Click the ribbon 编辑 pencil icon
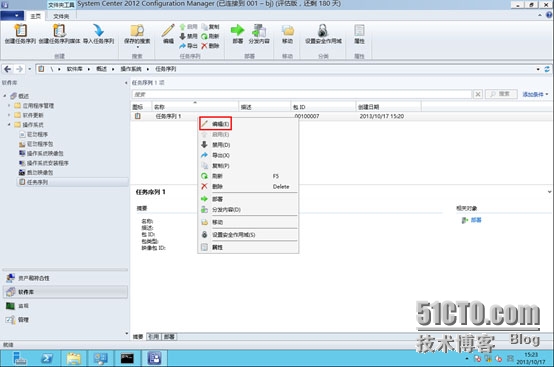The image size is (554, 367). pyautogui.click(x=168, y=30)
